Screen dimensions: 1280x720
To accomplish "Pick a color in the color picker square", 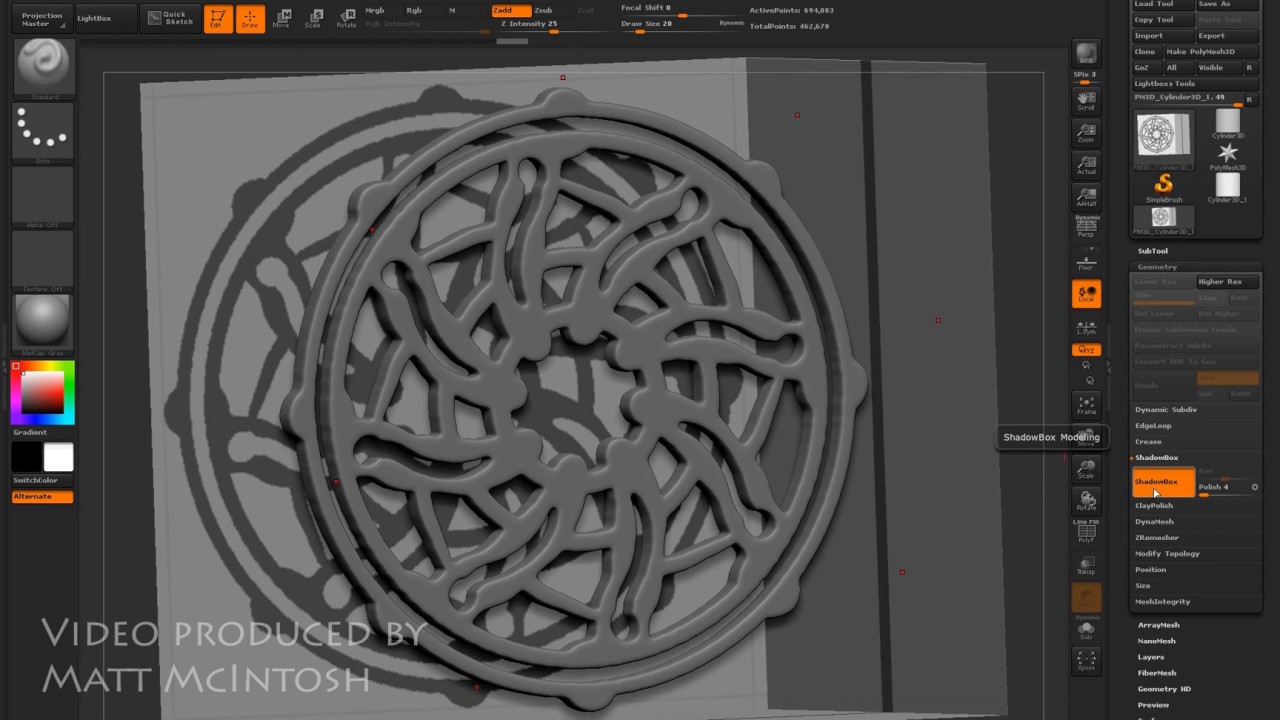I will [x=42, y=392].
